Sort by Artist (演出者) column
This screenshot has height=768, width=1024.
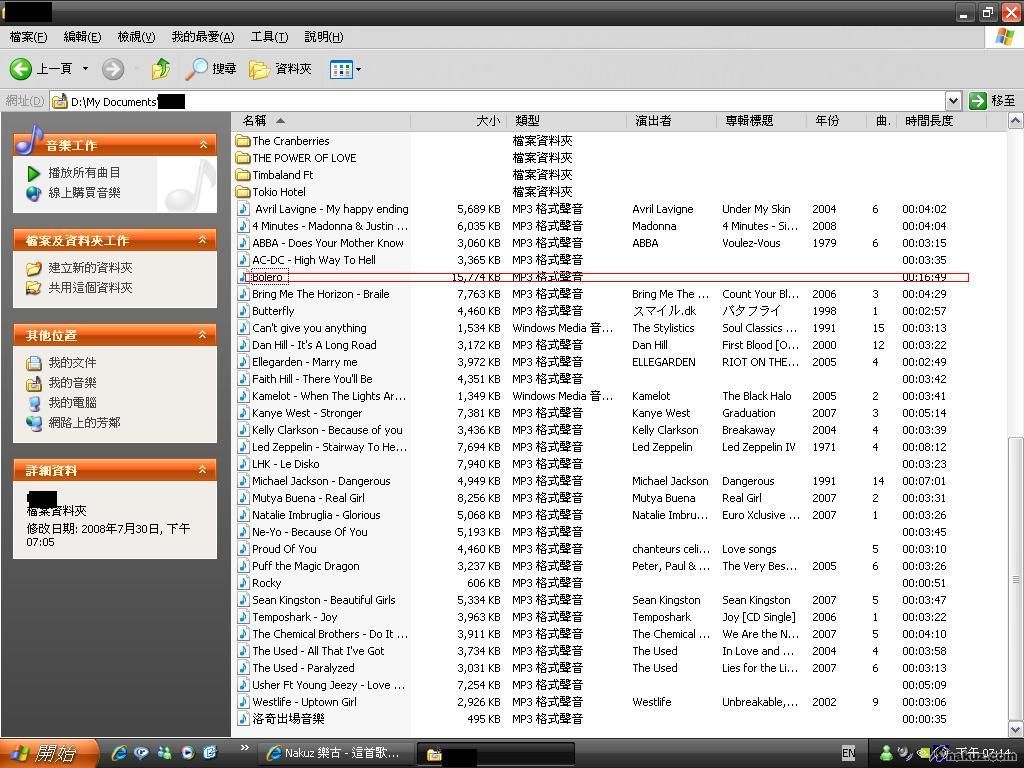click(671, 121)
